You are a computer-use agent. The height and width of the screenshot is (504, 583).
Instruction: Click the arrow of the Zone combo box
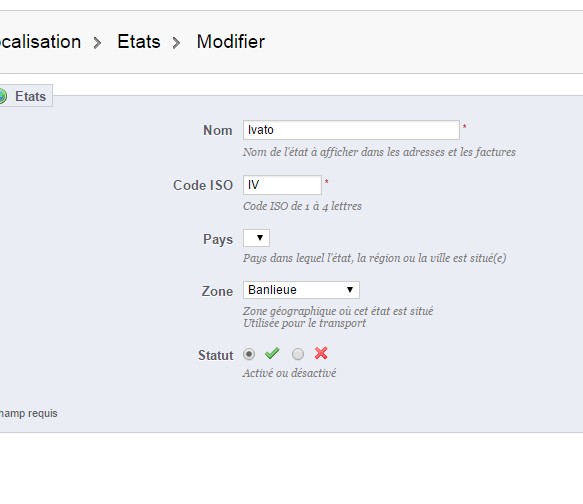350,290
